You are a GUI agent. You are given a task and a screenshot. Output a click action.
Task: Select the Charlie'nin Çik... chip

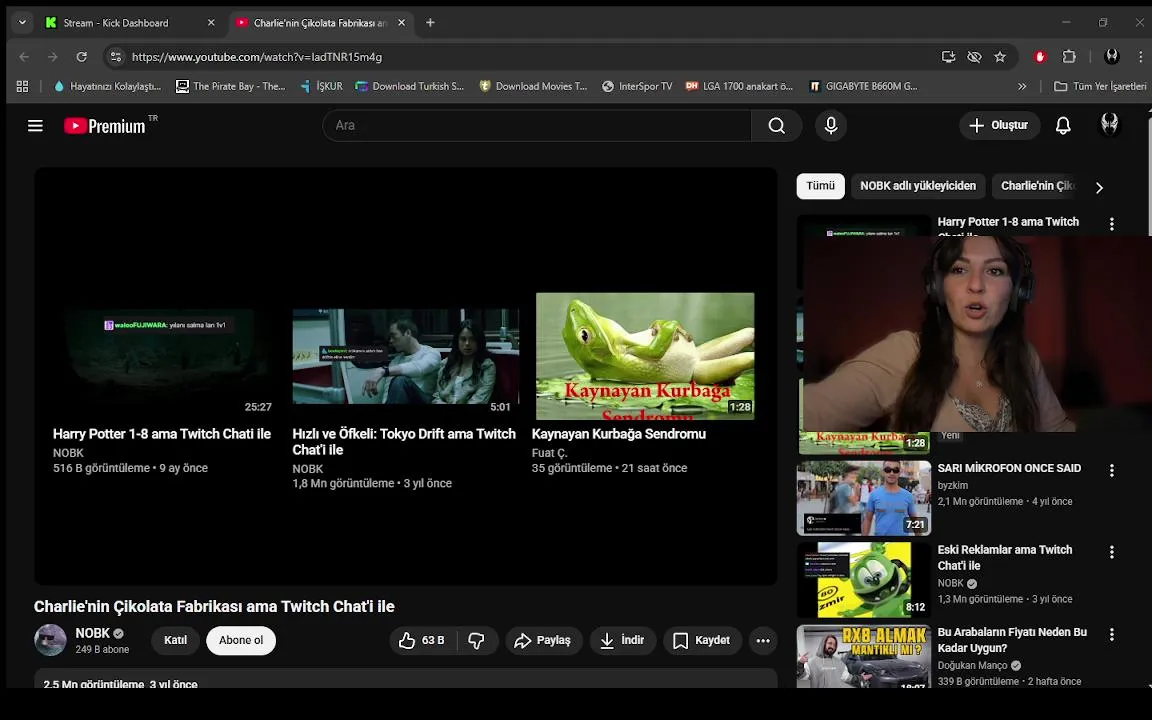pos(1037,186)
